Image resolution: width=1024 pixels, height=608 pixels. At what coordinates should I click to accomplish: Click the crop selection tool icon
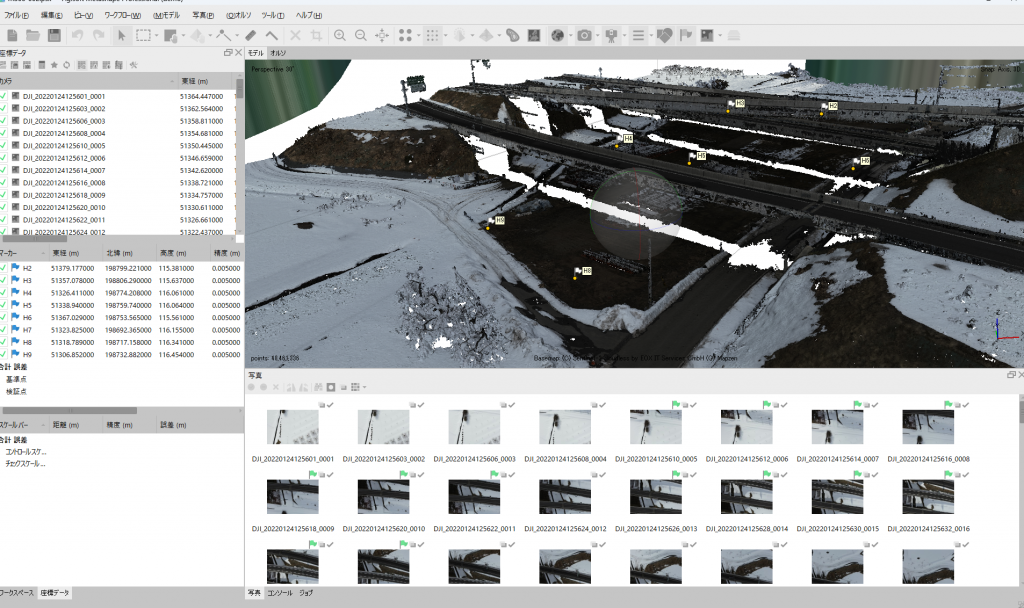[x=316, y=36]
